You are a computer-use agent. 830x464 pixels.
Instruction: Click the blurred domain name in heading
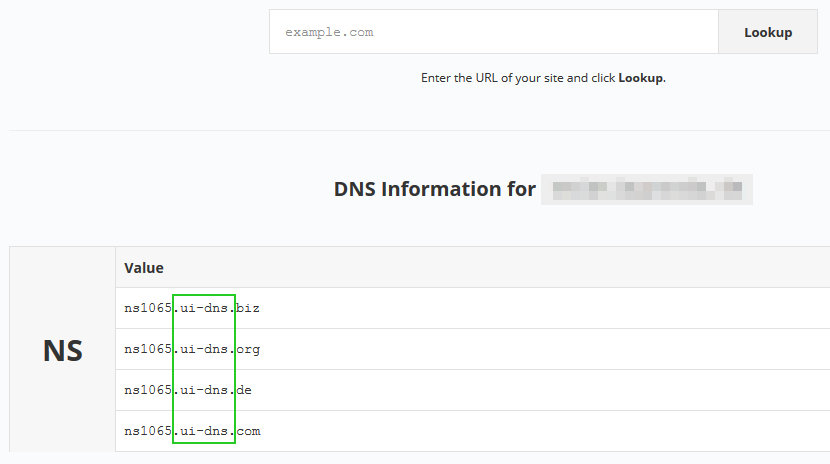(x=646, y=189)
